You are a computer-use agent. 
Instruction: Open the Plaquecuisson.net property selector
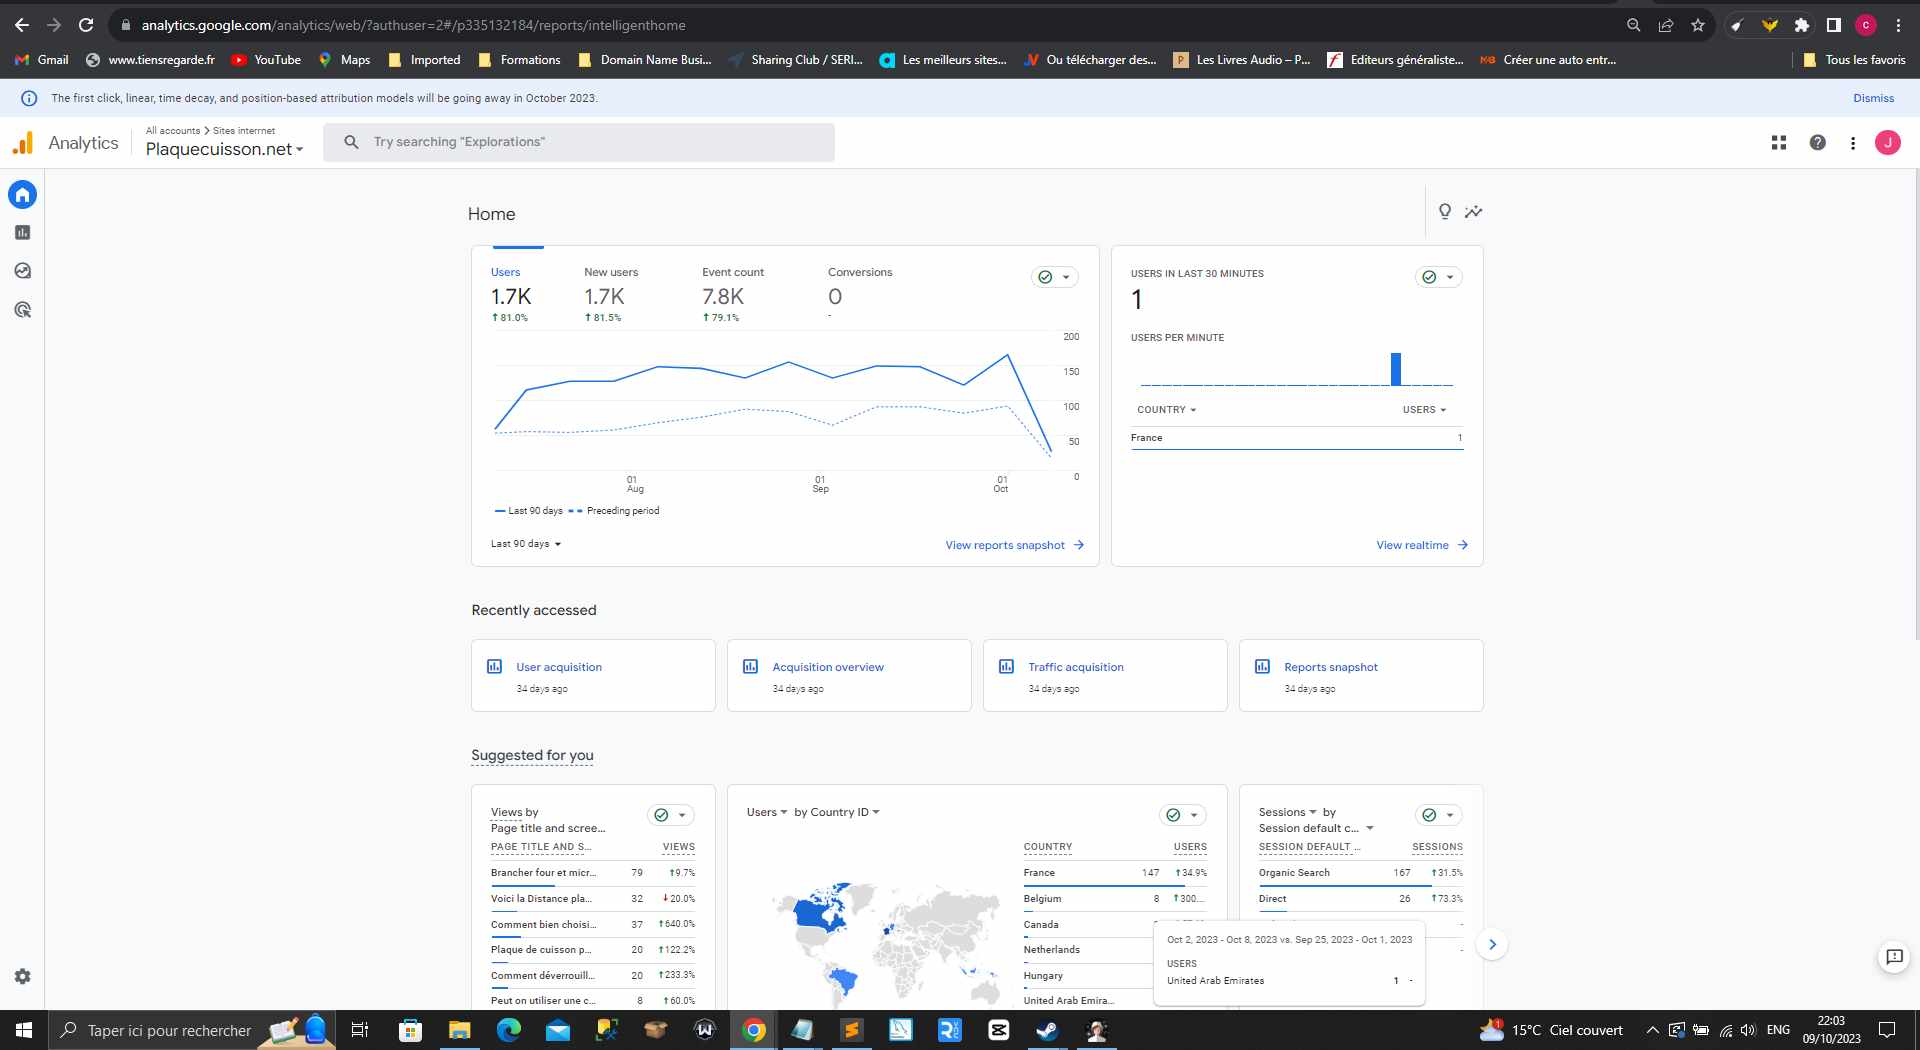pyautogui.click(x=224, y=149)
